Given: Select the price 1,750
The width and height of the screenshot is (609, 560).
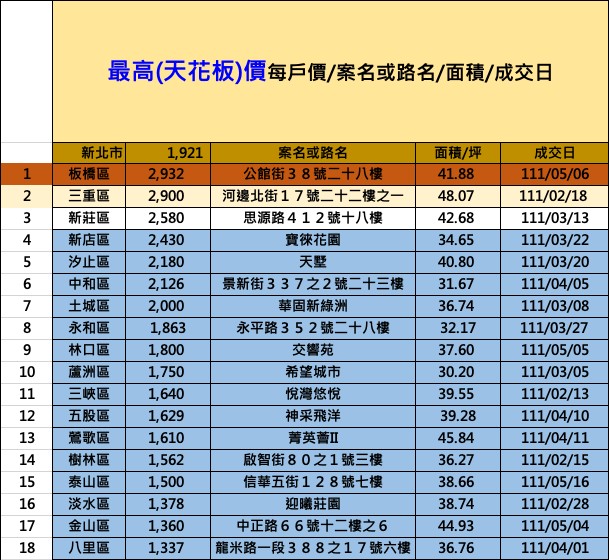Looking at the screenshot, I should 168,372.
